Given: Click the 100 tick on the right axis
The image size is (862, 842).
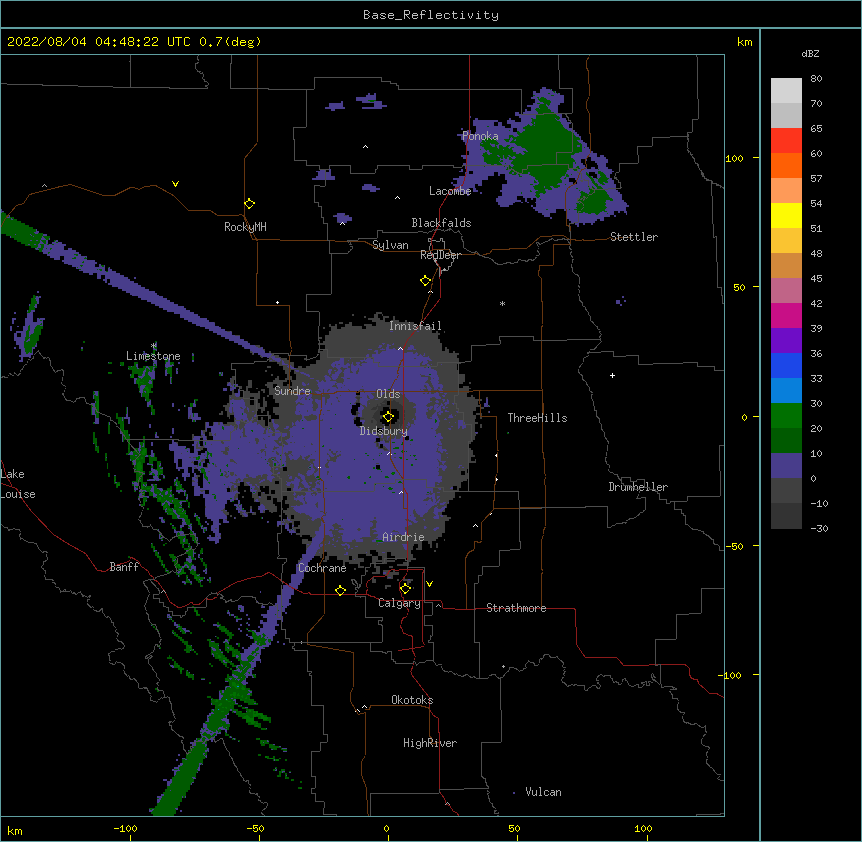Looking at the screenshot, I should point(734,158).
